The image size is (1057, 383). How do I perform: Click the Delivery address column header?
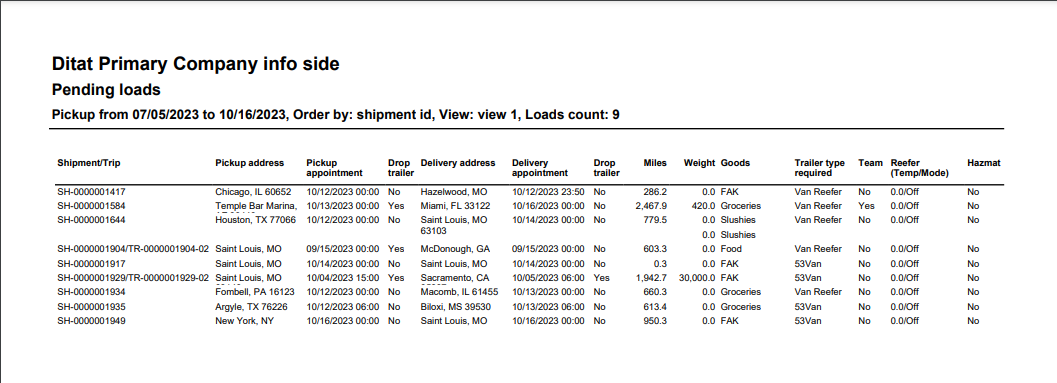(458, 163)
